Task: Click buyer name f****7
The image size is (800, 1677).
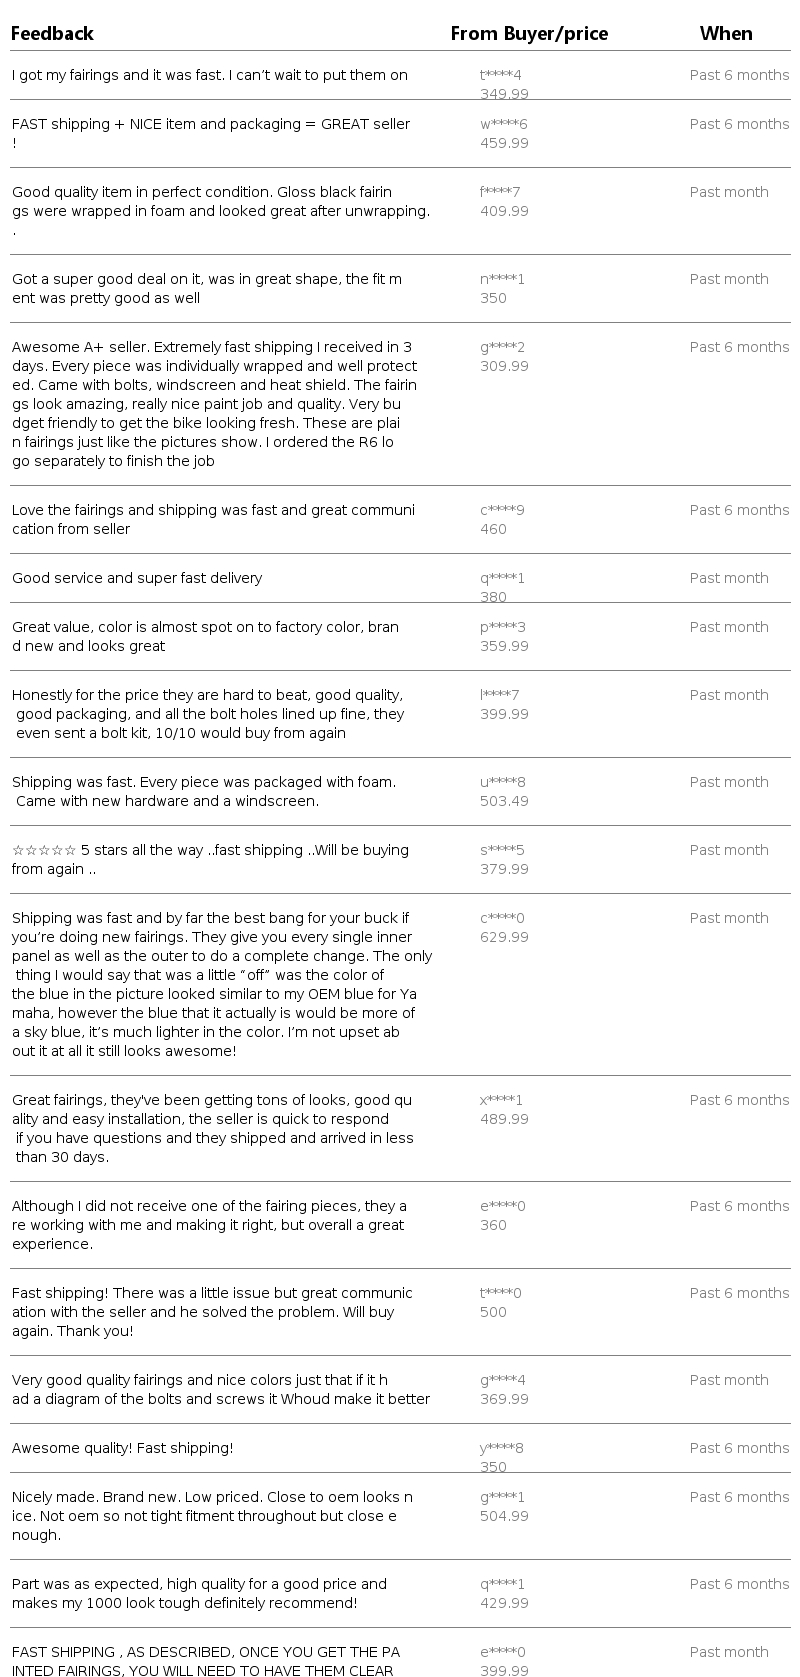Action: (500, 192)
